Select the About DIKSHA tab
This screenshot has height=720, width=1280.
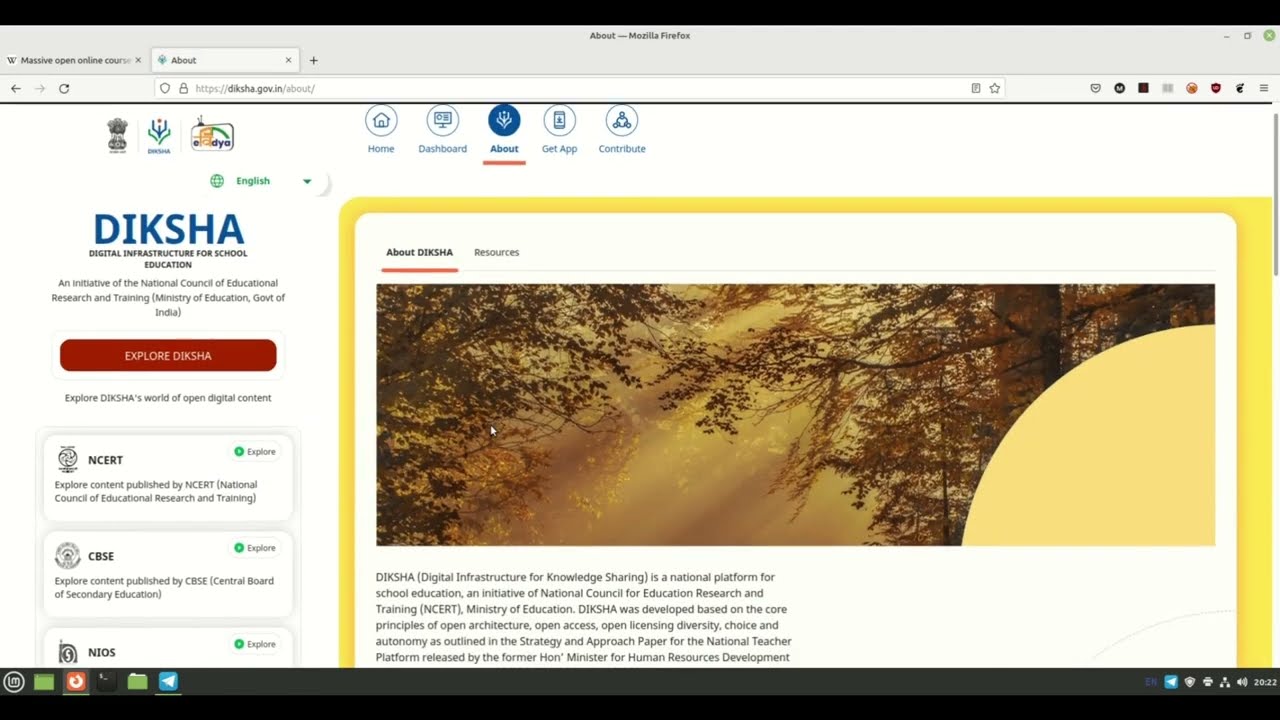pos(419,253)
